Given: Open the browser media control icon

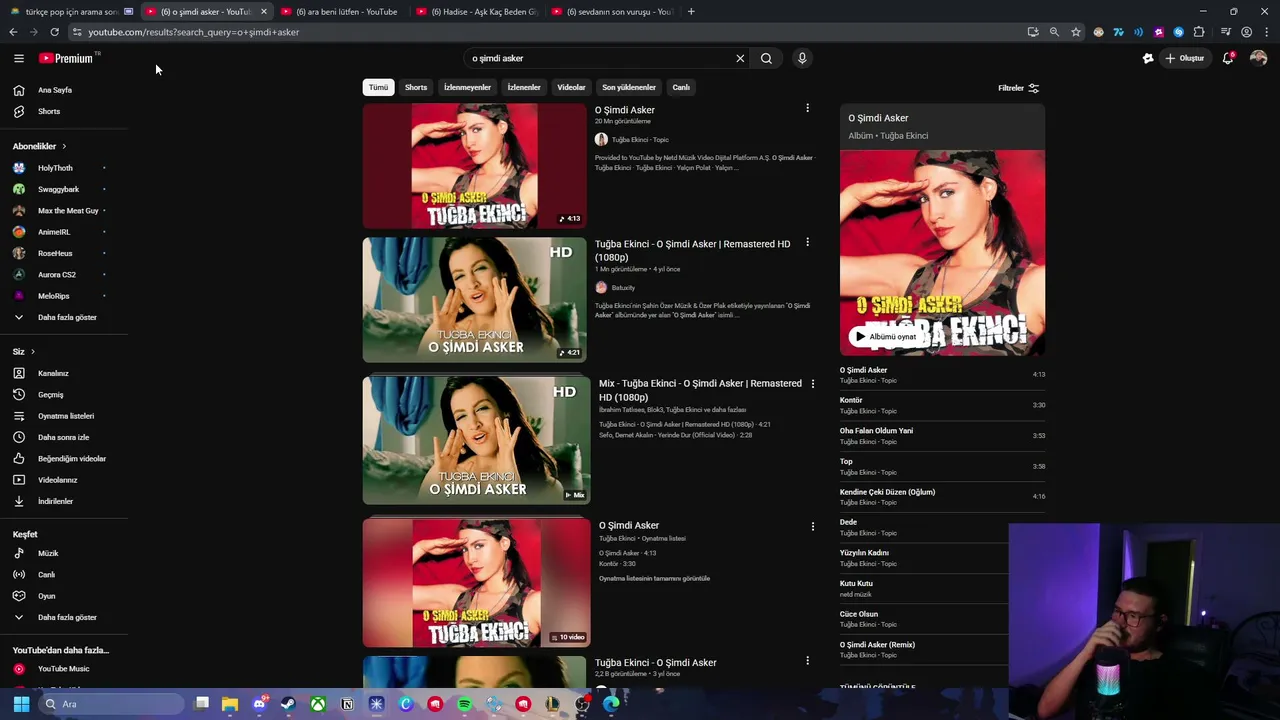Looking at the screenshot, I should point(1226,32).
